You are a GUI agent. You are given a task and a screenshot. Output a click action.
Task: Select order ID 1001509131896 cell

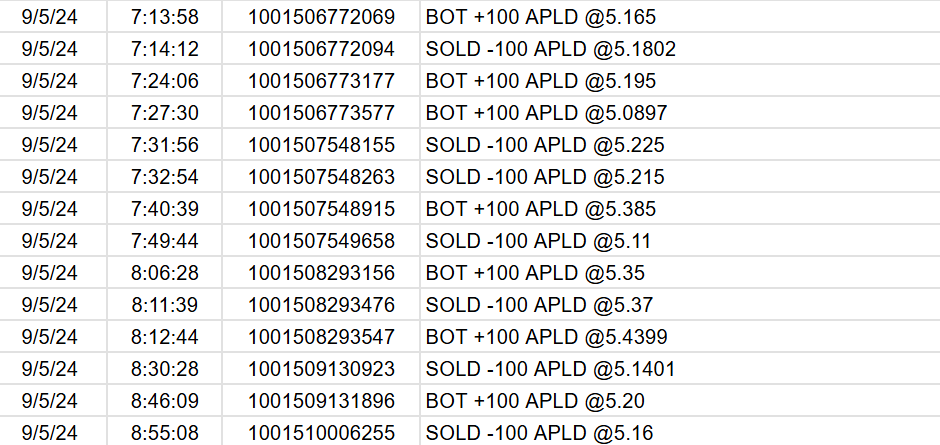321,401
